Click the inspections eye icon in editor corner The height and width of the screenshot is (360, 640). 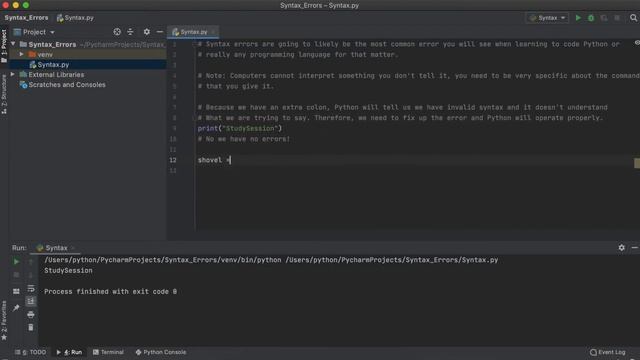637,43
